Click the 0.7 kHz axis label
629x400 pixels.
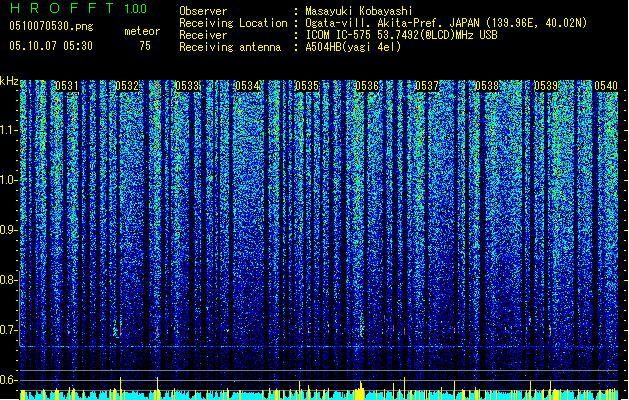[x=8, y=330]
